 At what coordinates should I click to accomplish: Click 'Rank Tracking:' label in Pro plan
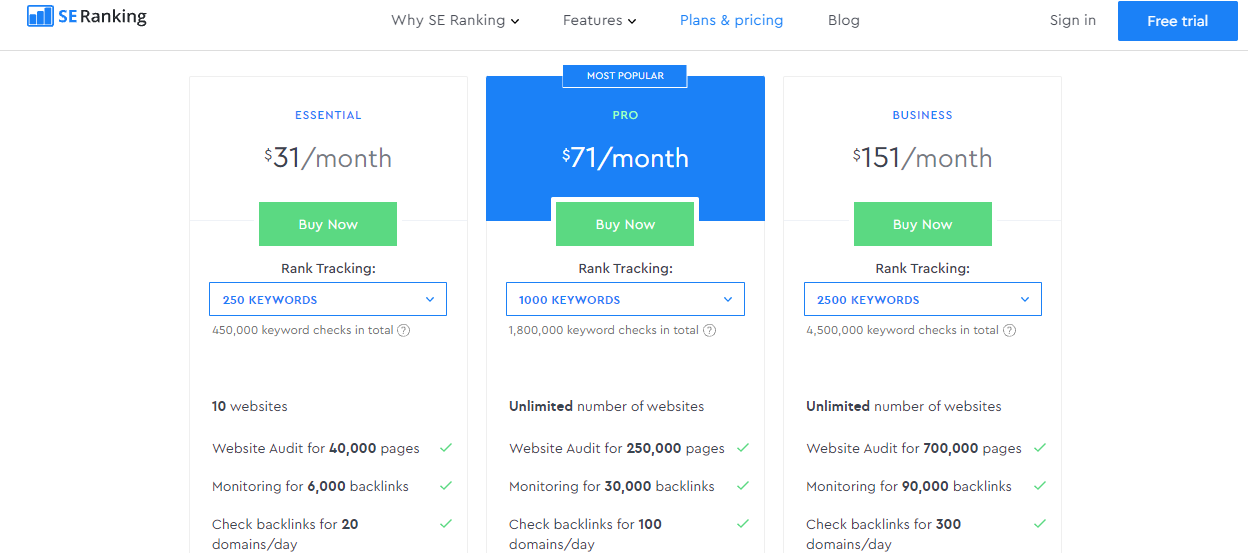625,268
